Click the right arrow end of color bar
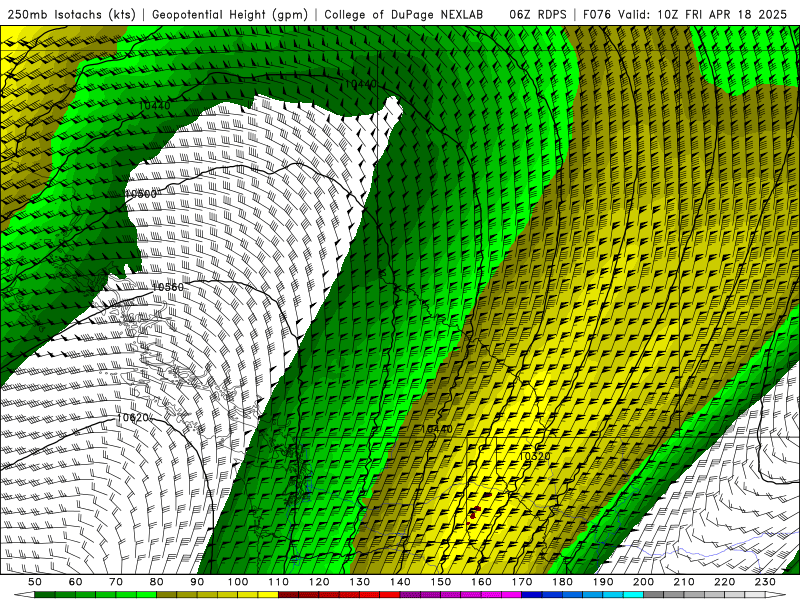Screen dimensions: 800x600 click(776, 595)
